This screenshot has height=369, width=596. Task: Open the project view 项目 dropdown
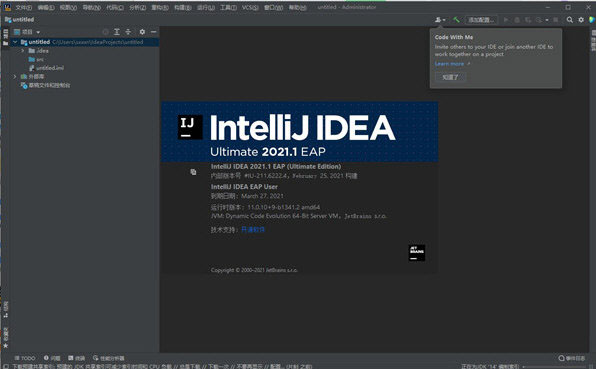tap(27, 32)
